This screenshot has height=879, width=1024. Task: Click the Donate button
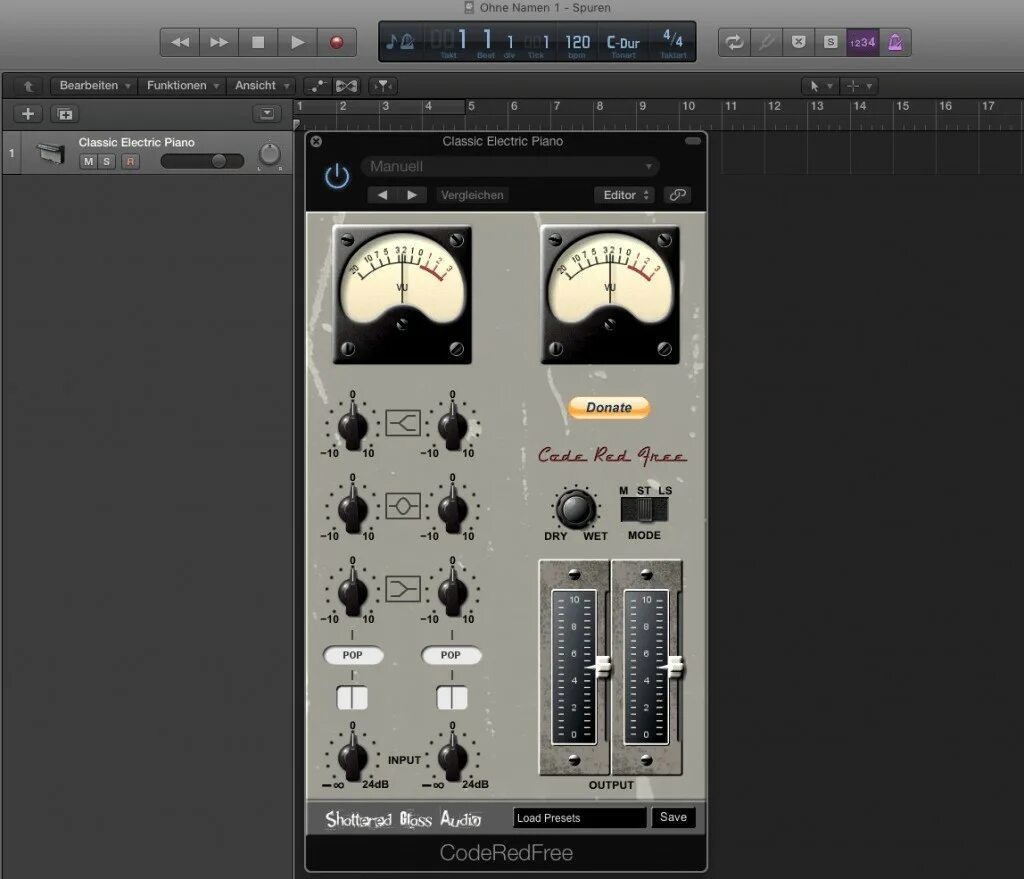click(609, 408)
